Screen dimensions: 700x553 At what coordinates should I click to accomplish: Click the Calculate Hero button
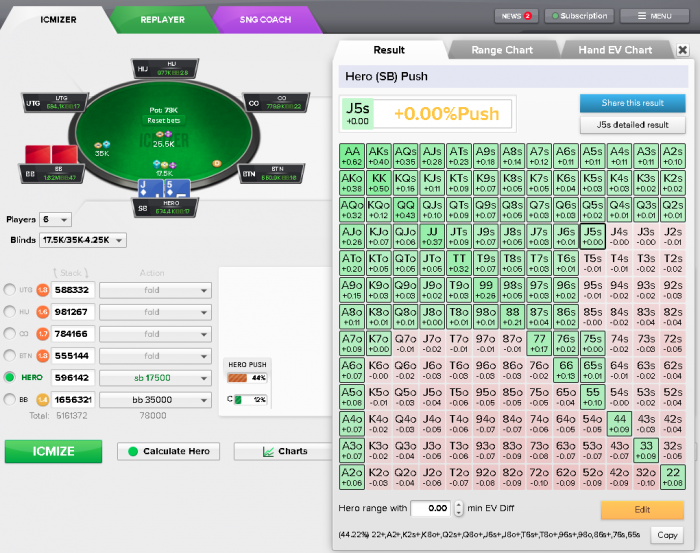(168, 451)
